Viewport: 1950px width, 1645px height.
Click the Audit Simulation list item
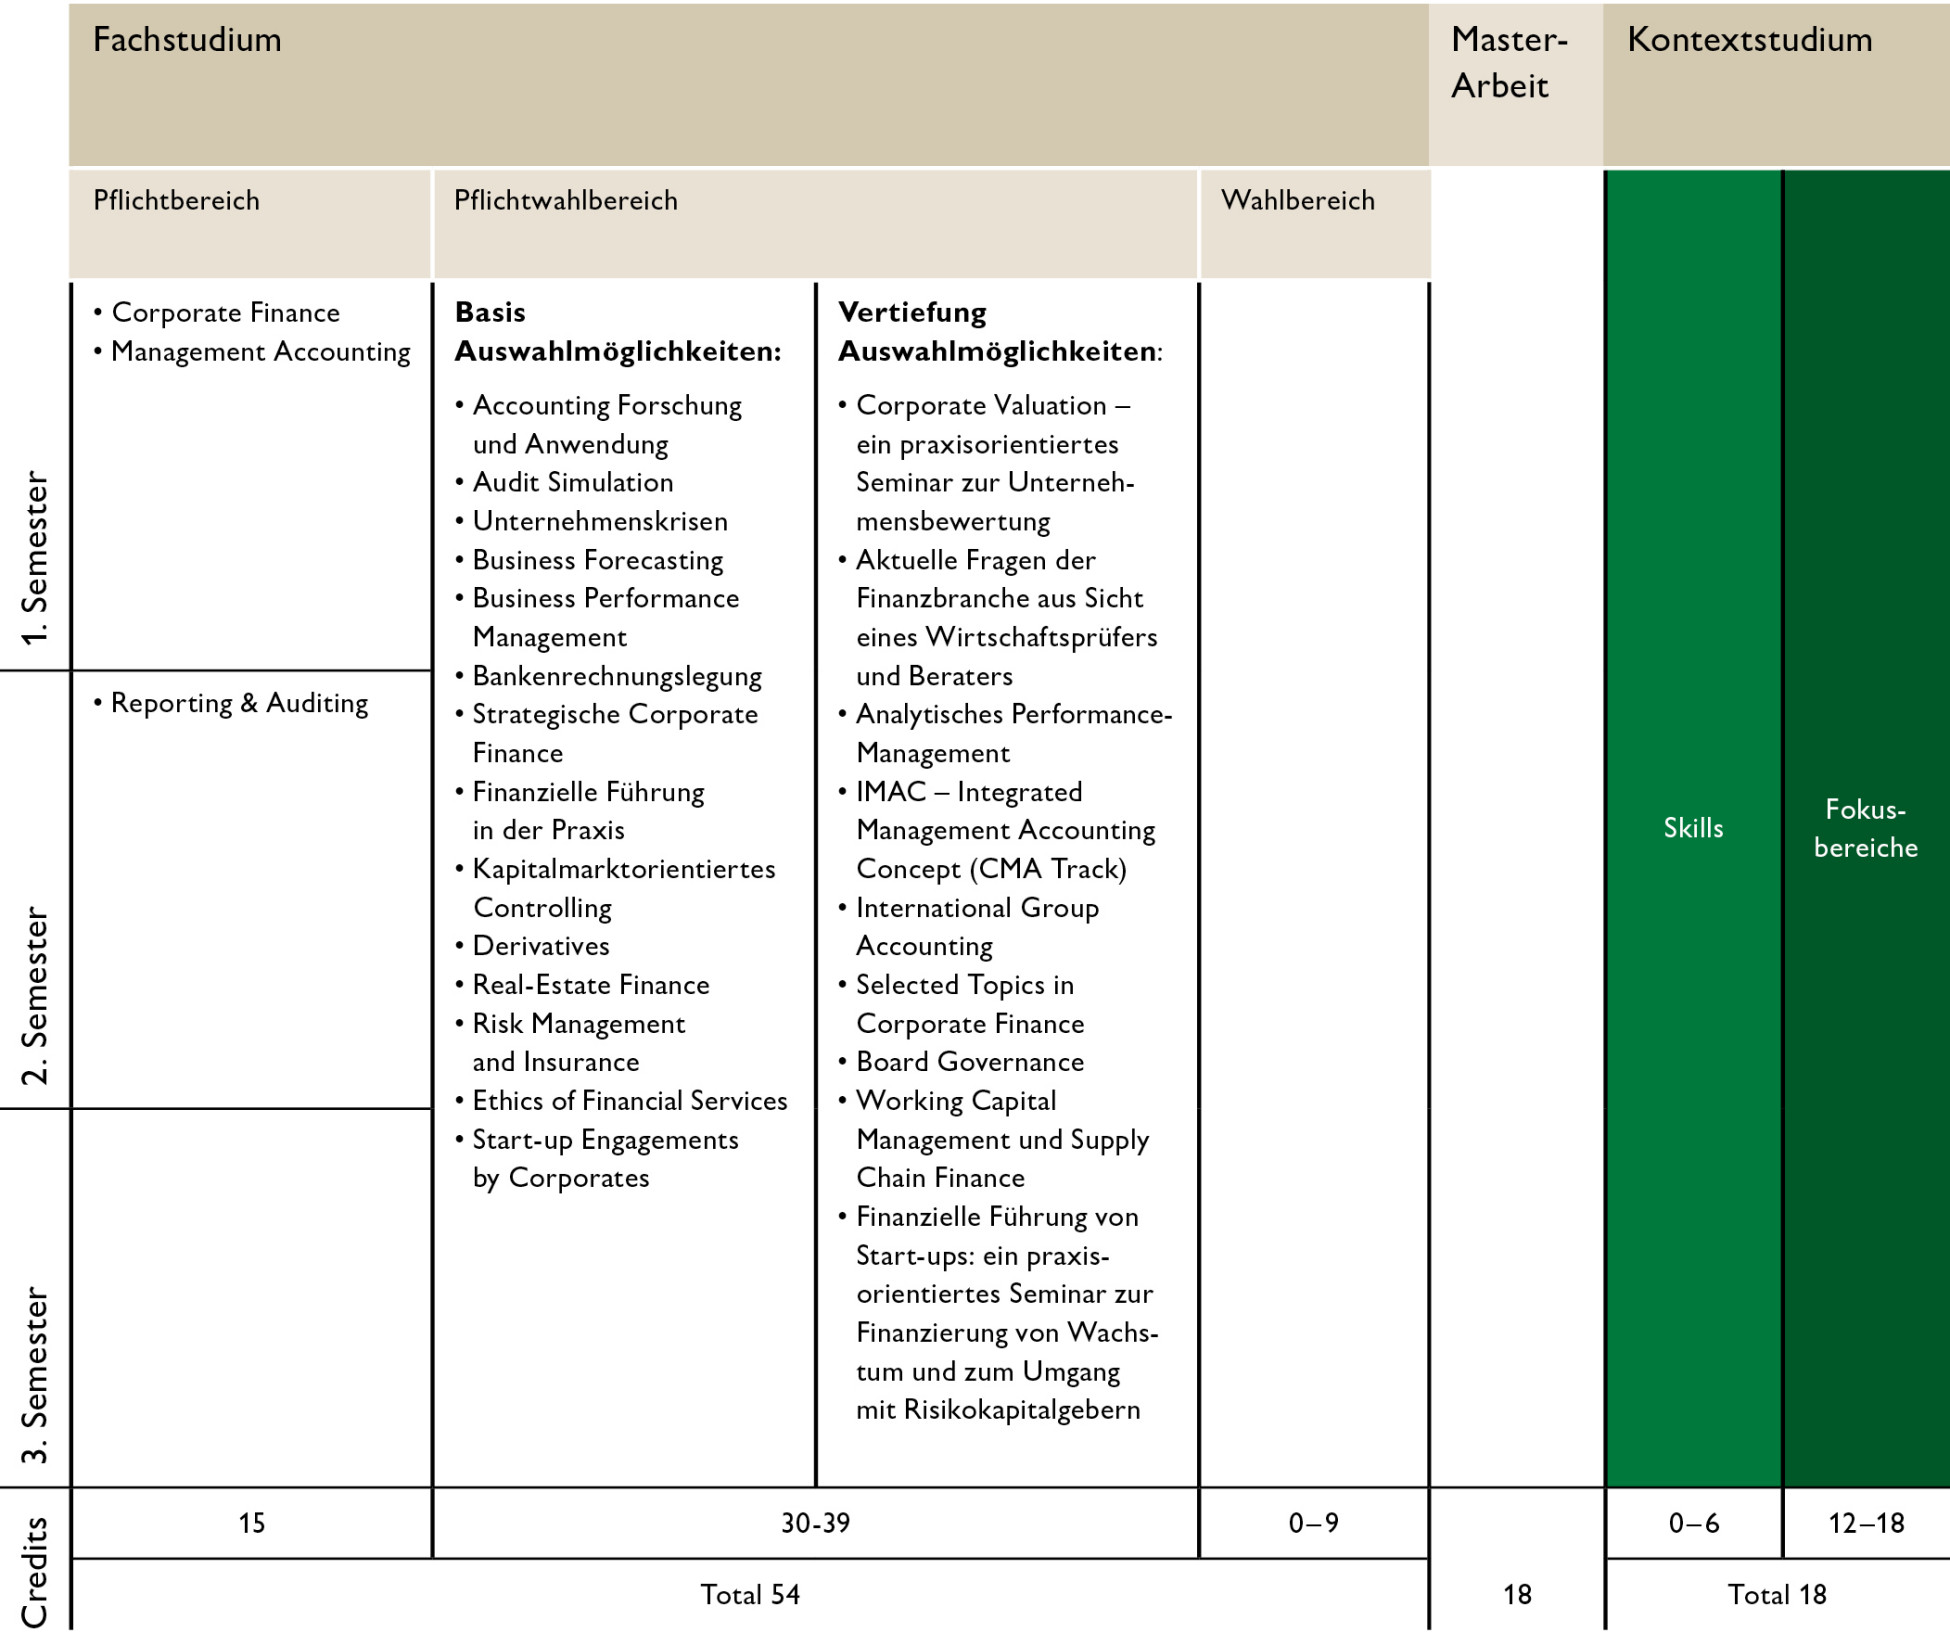[x=573, y=482]
